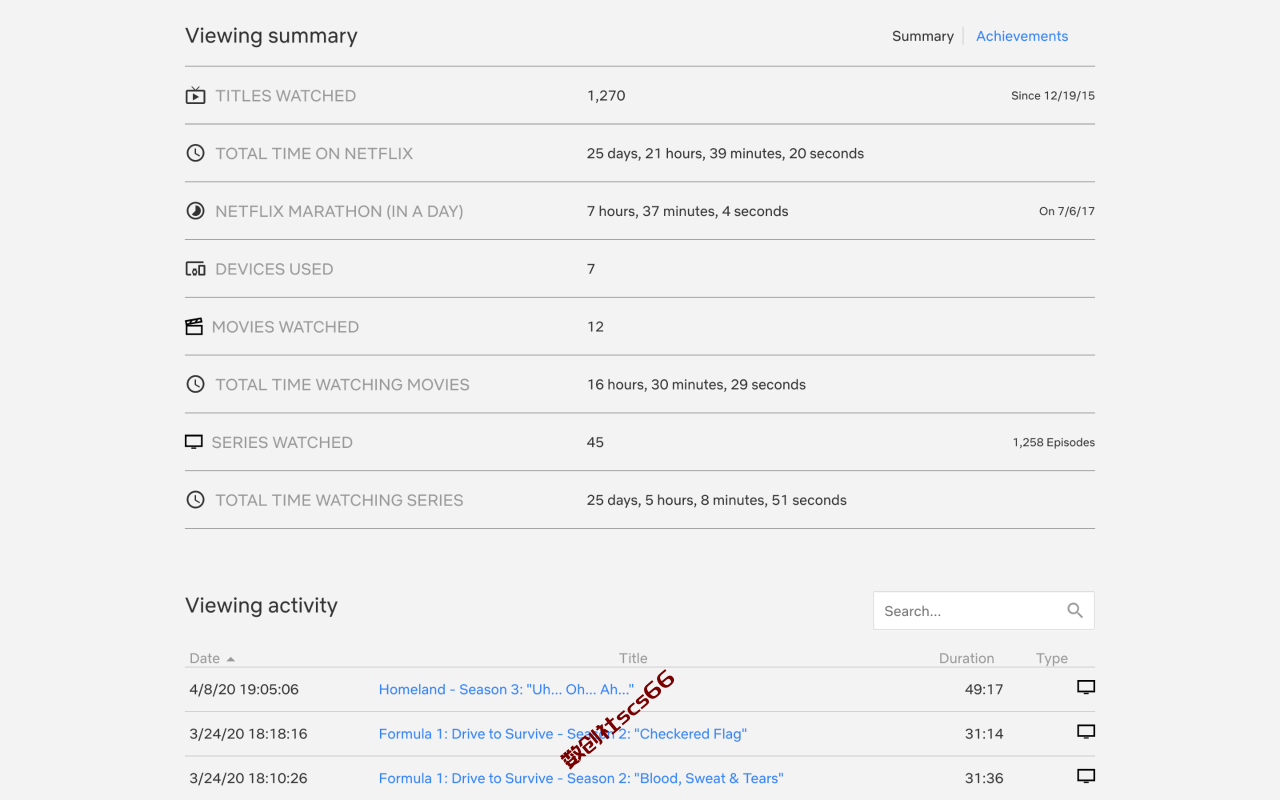The height and width of the screenshot is (800, 1280).
Task: Click the SERIES WATCHED label
Action: click(x=282, y=442)
